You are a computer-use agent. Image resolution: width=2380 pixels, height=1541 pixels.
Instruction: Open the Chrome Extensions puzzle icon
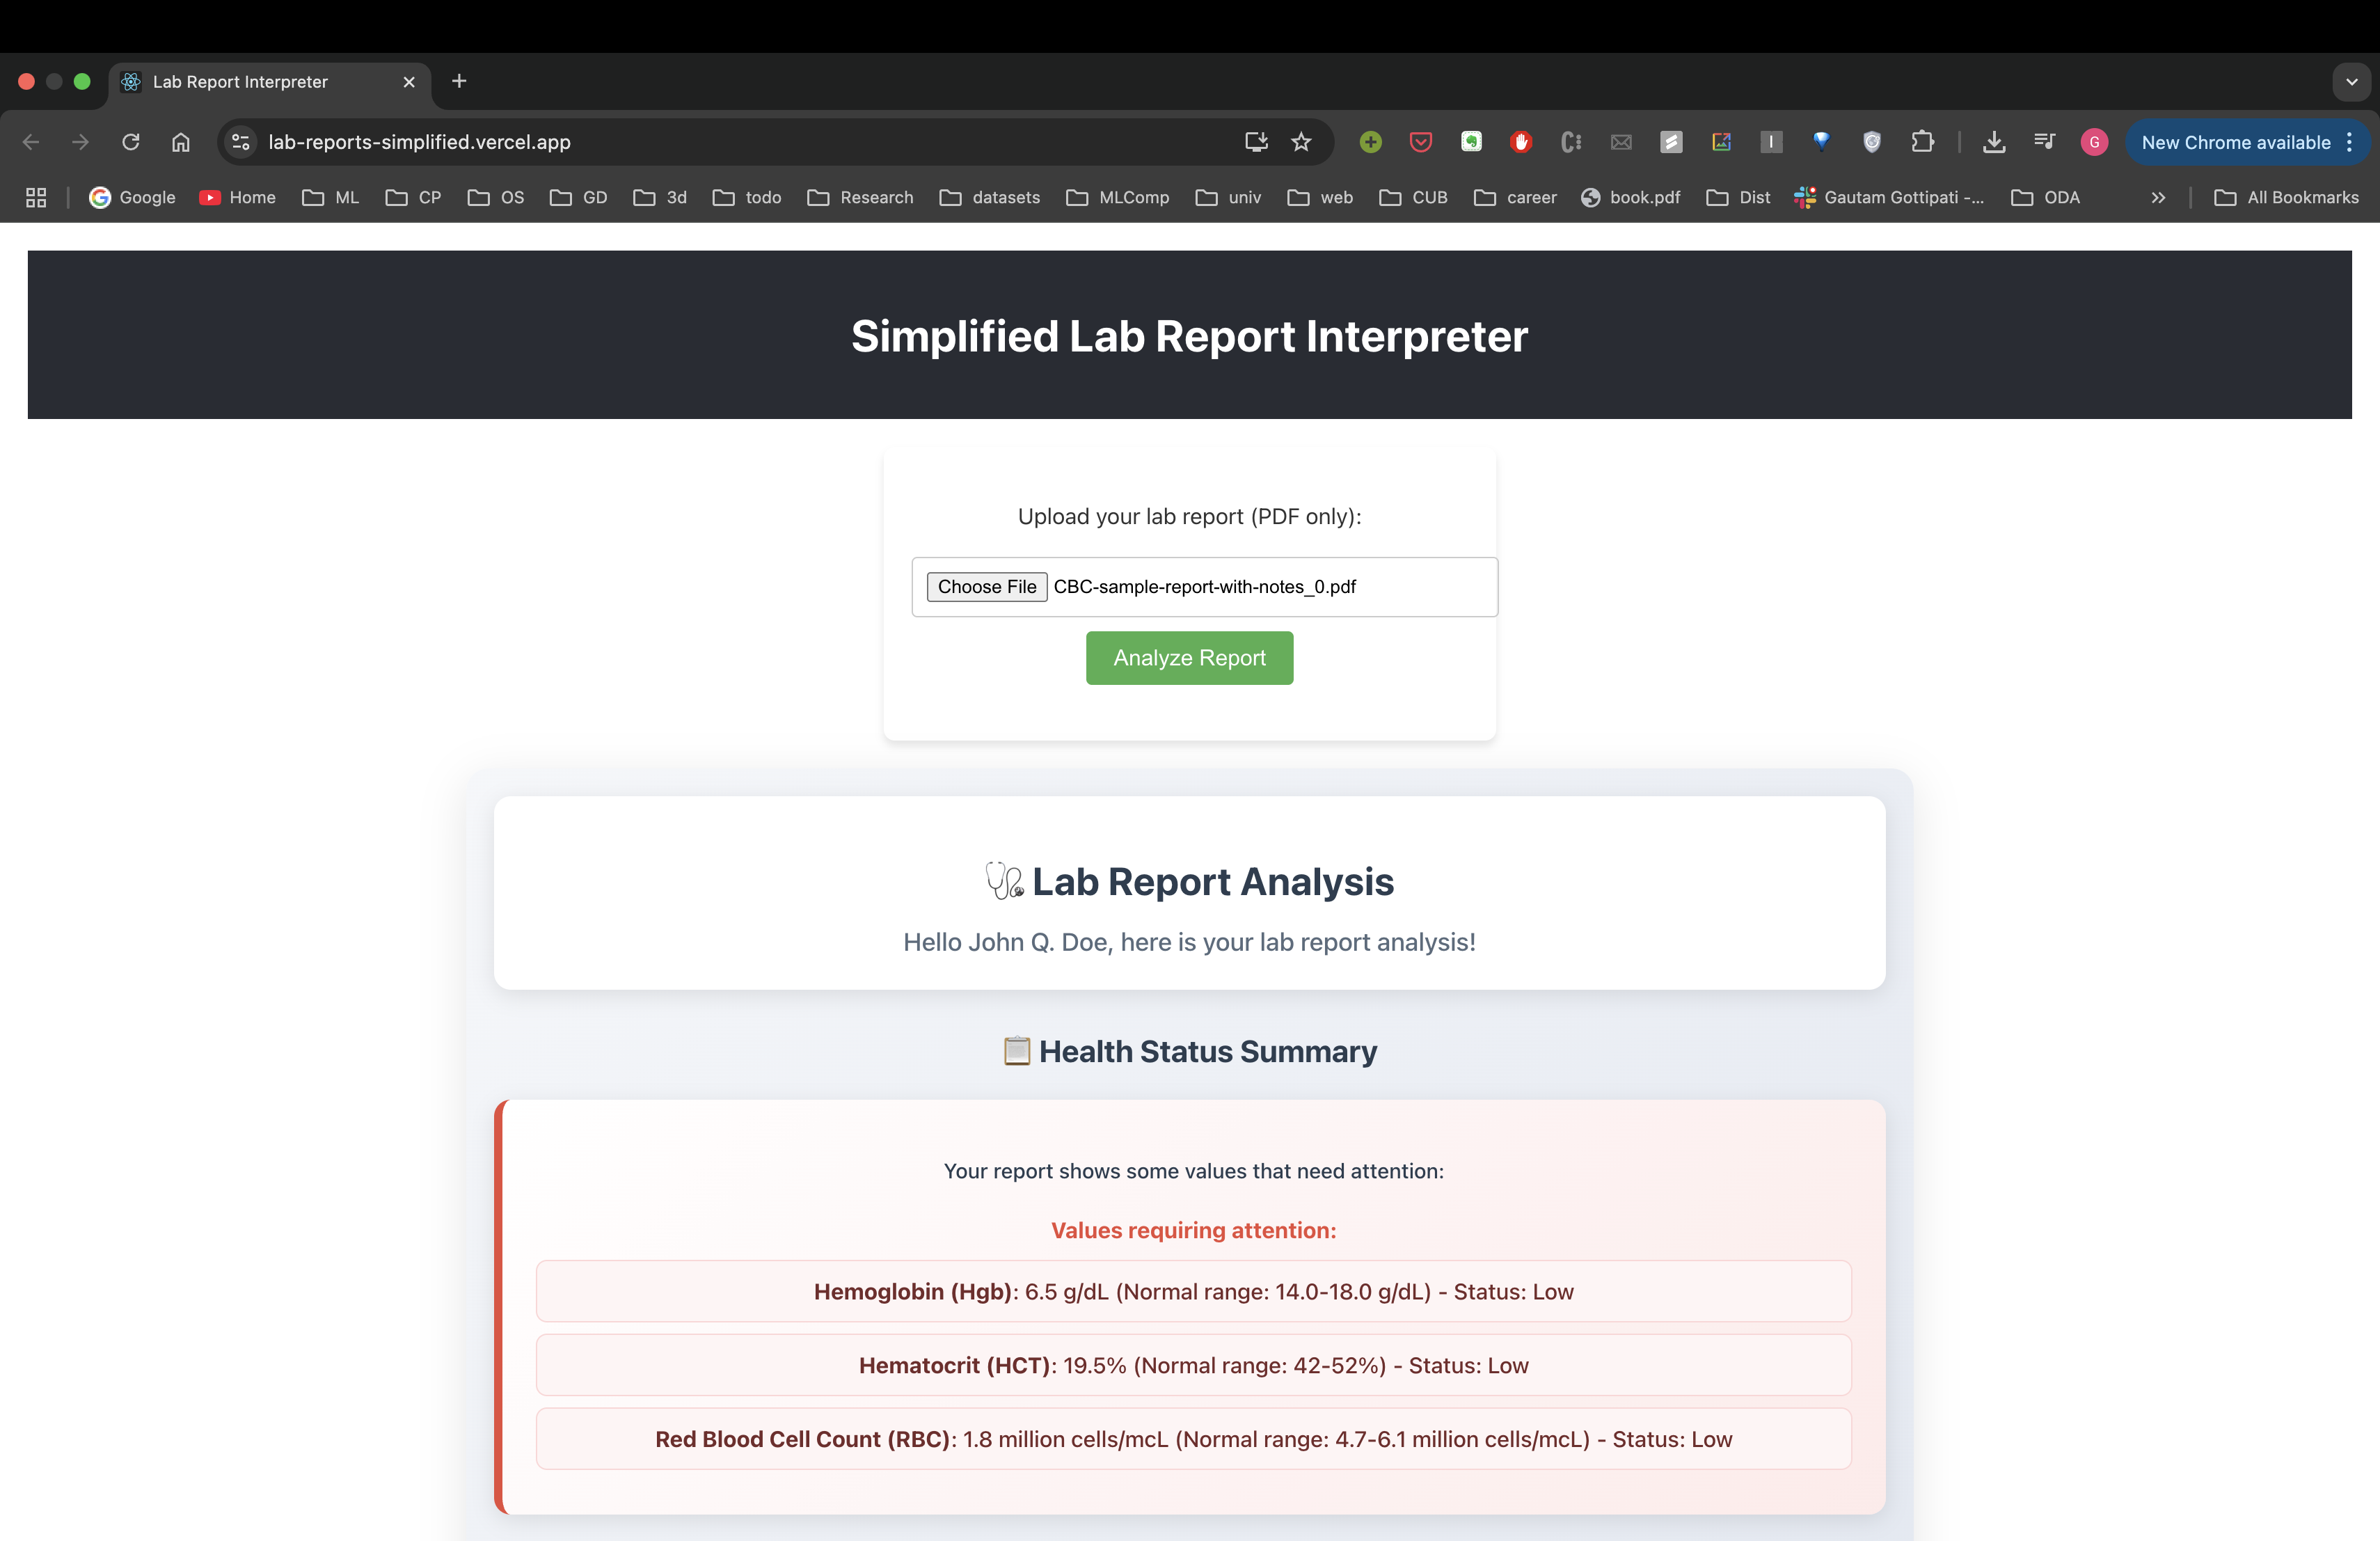[x=1922, y=142]
